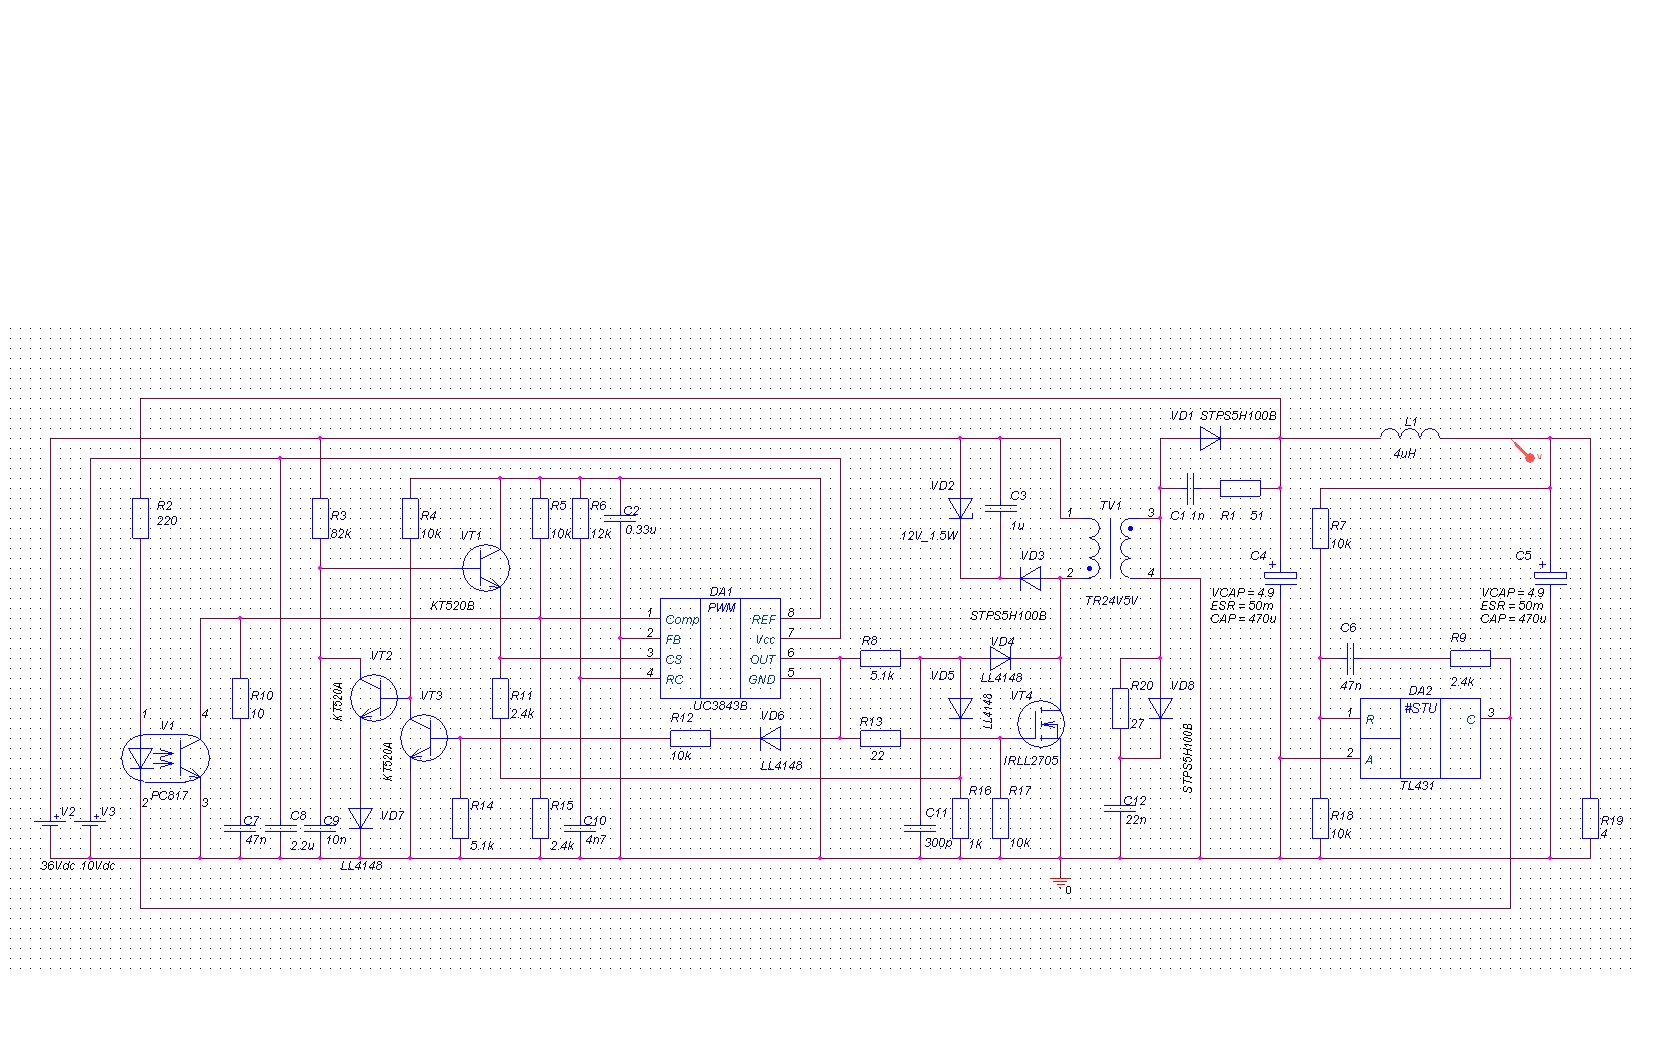Click the R7 resistor symbol
This screenshot has height=1050, width=1680.
[1320, 528]
